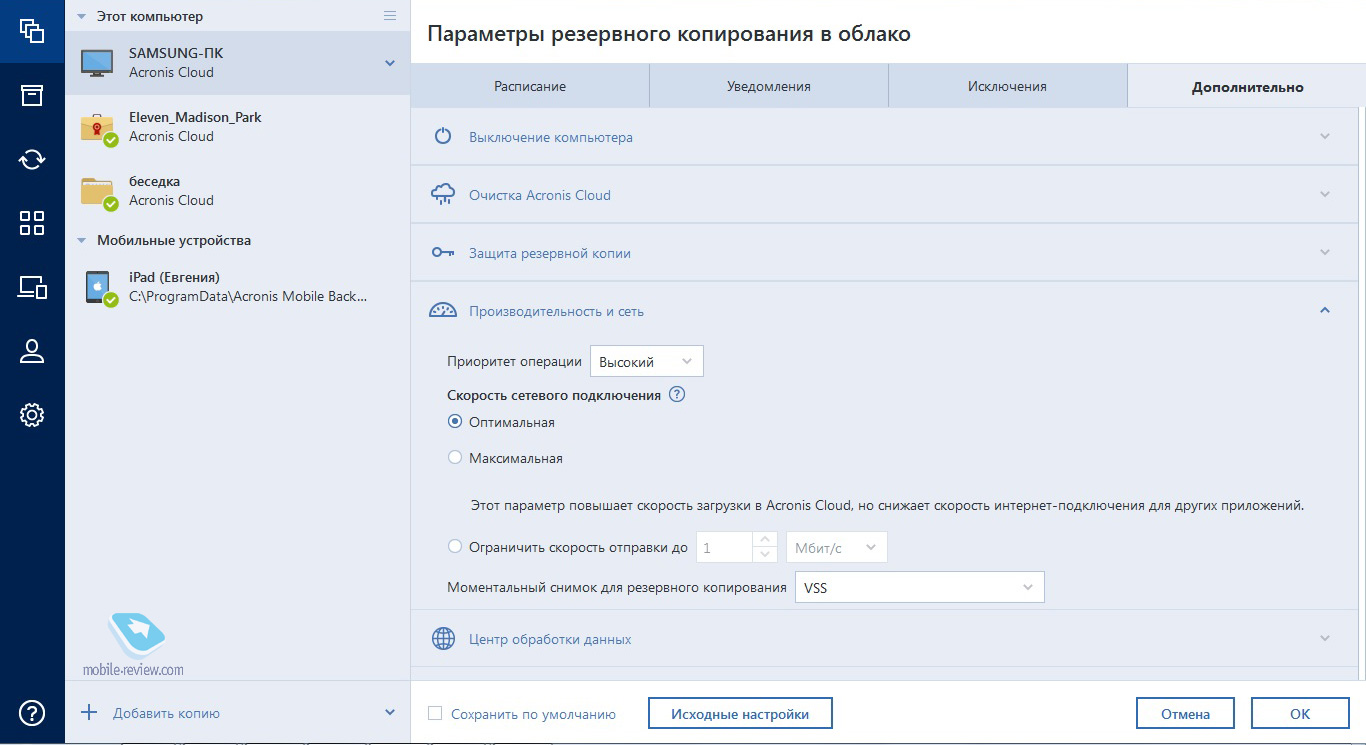Decrease the upload speed stepper value
Screen dimensions: 1366x745
765,554
